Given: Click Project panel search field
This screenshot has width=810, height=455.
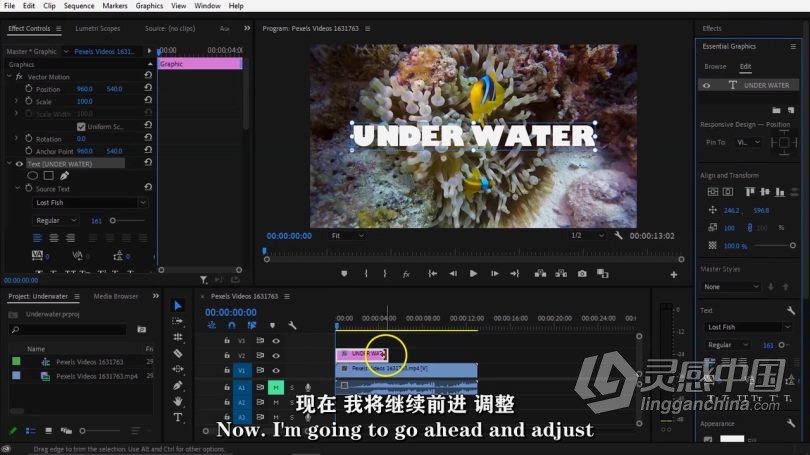Looking at the screenshot, I should pyautogui.click(x=67, y=330).
